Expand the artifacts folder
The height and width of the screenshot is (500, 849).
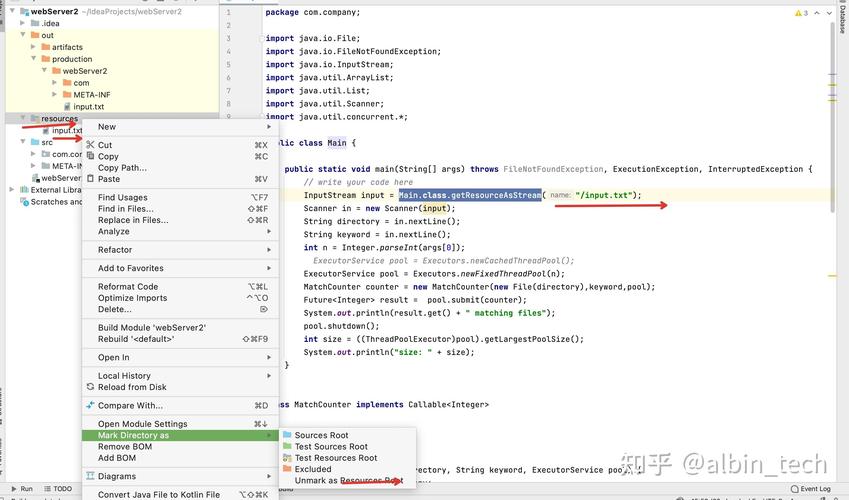pyautogui.click(x=33, y=47)
